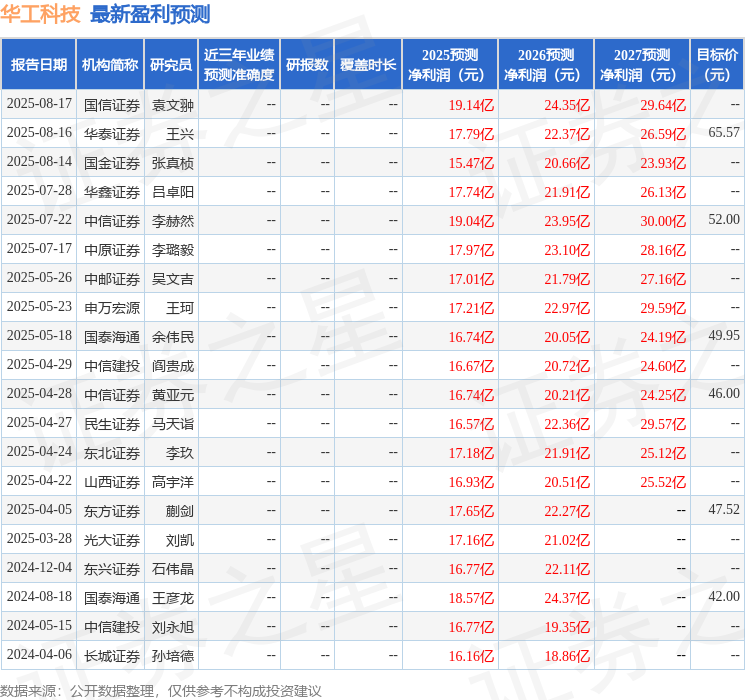Select the 2027预测净利润 column header
745x700 pixels.
coord(641,65)
